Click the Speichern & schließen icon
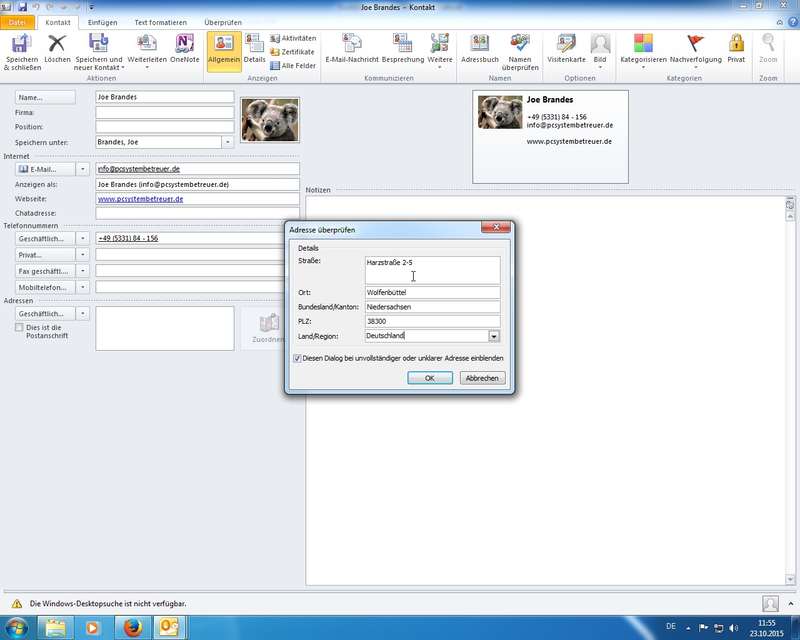Image resolution: width=800 pixels, height=640 pixels. 21,44
